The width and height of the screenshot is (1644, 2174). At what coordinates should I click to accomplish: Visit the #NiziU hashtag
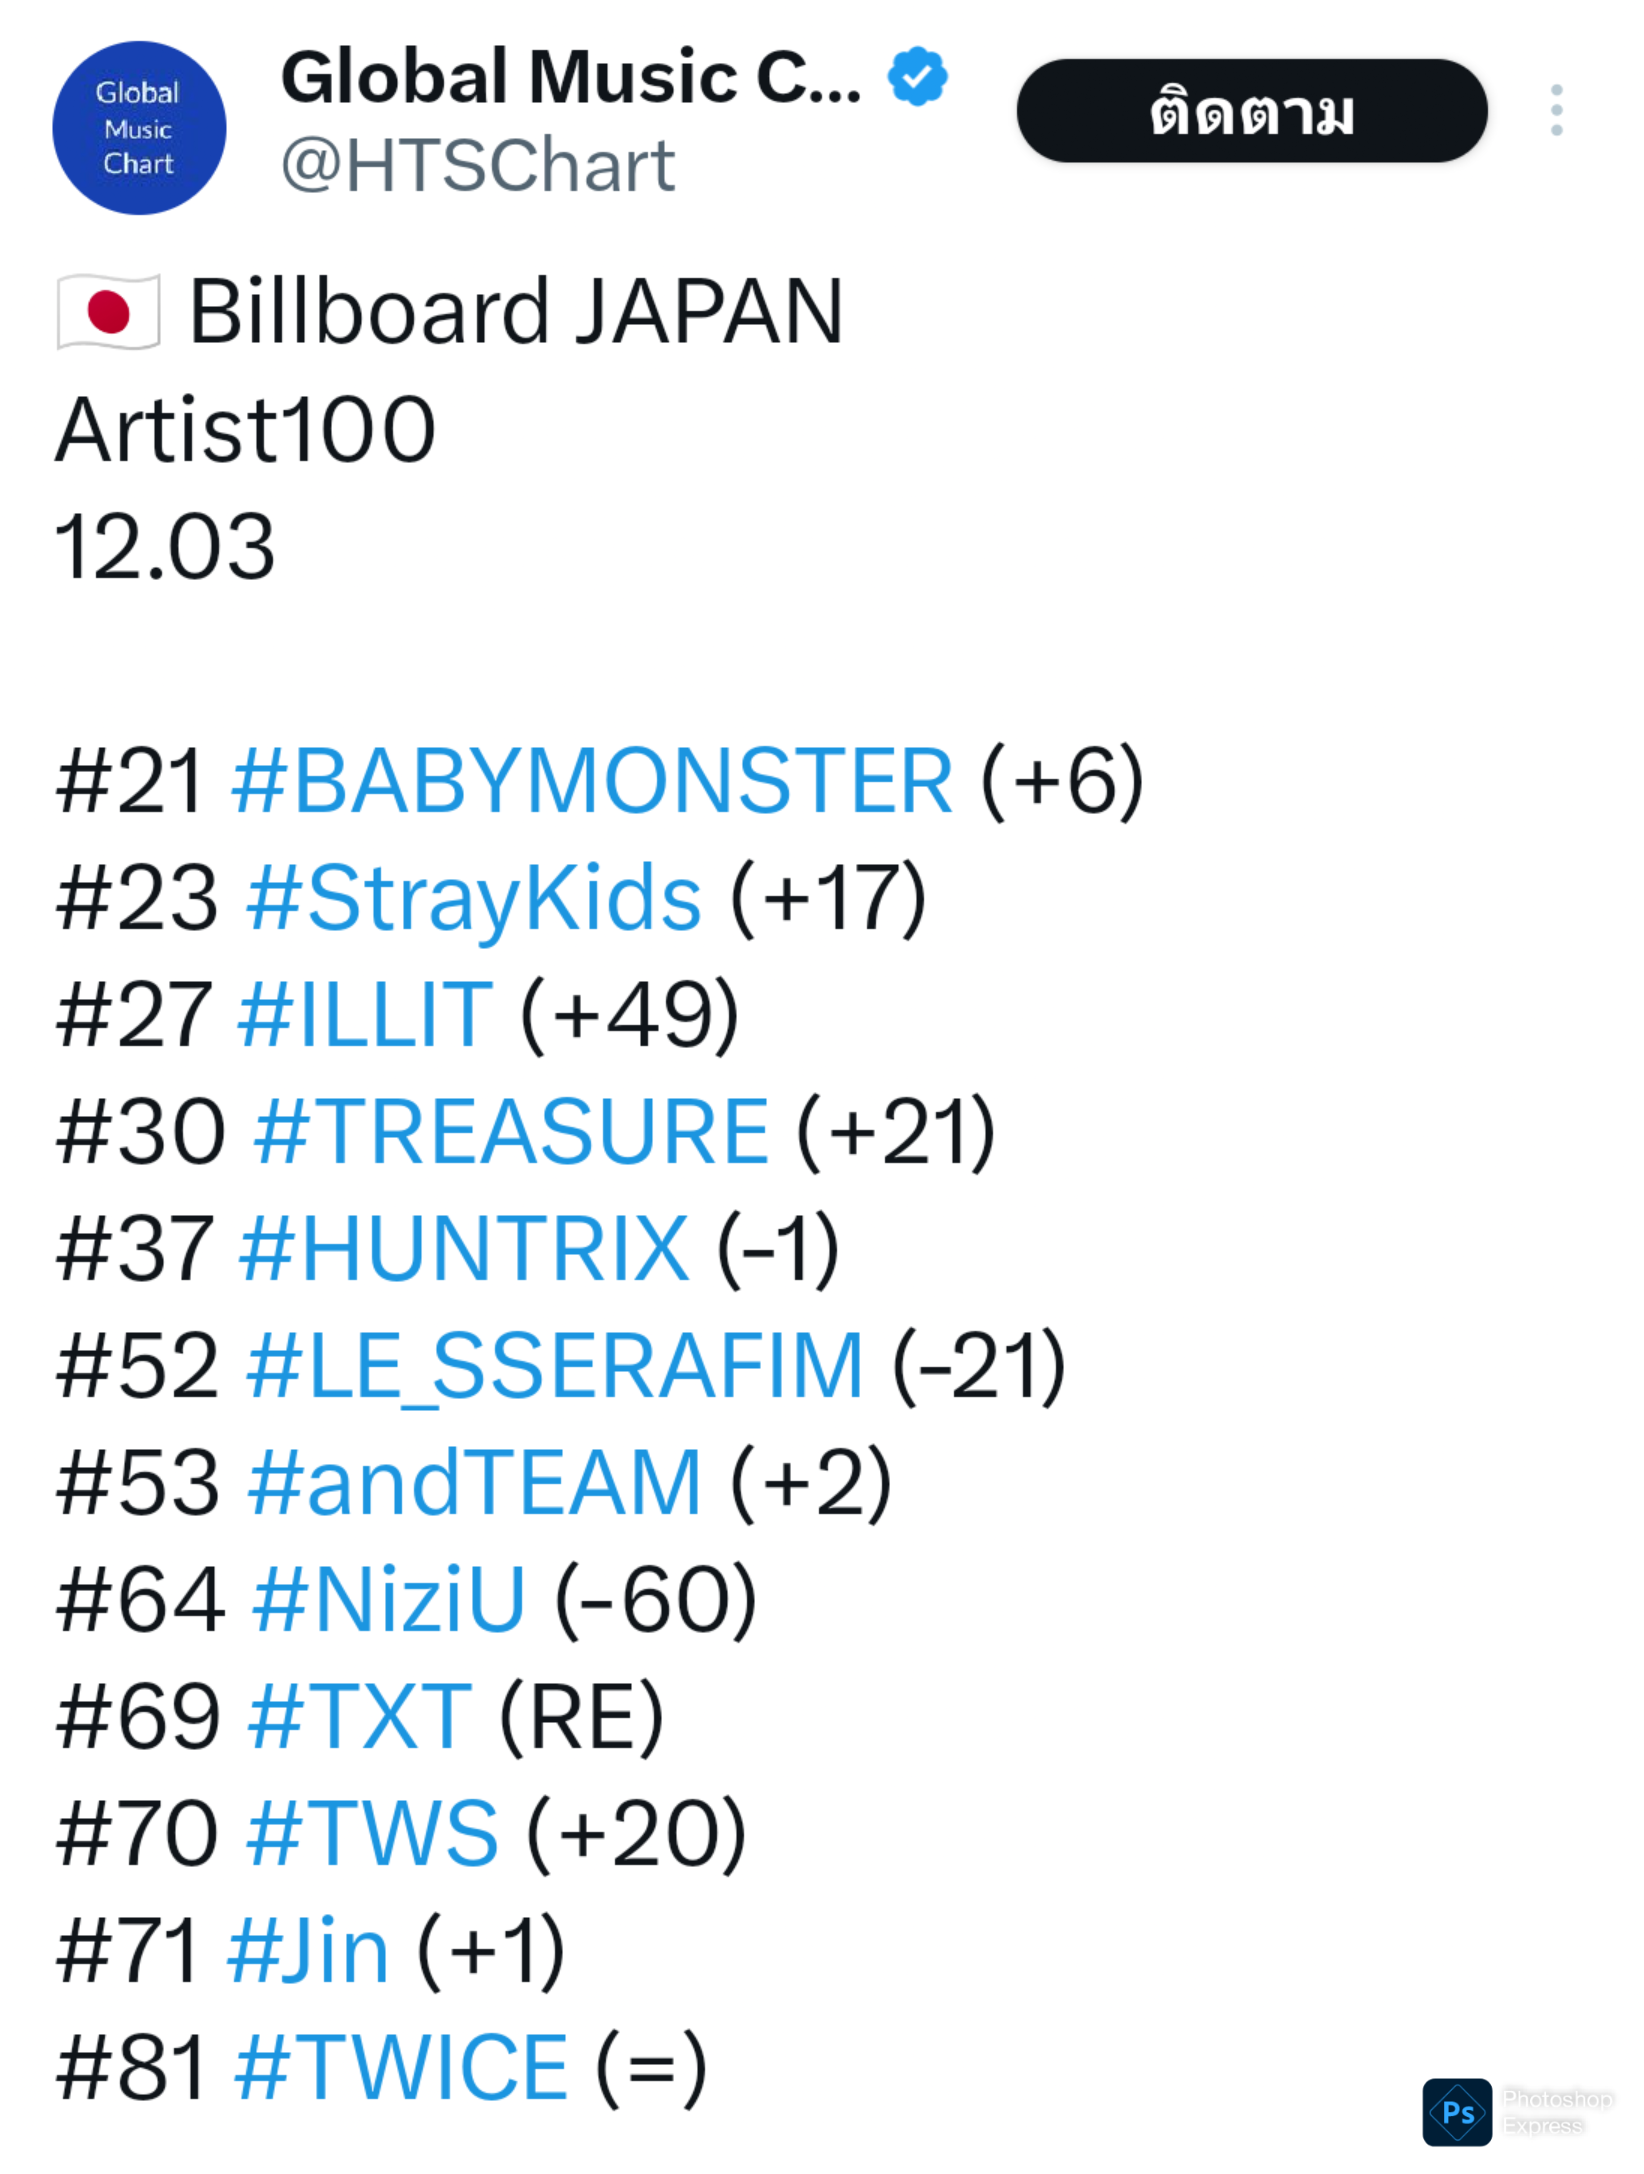click(x=389, y=1600)
